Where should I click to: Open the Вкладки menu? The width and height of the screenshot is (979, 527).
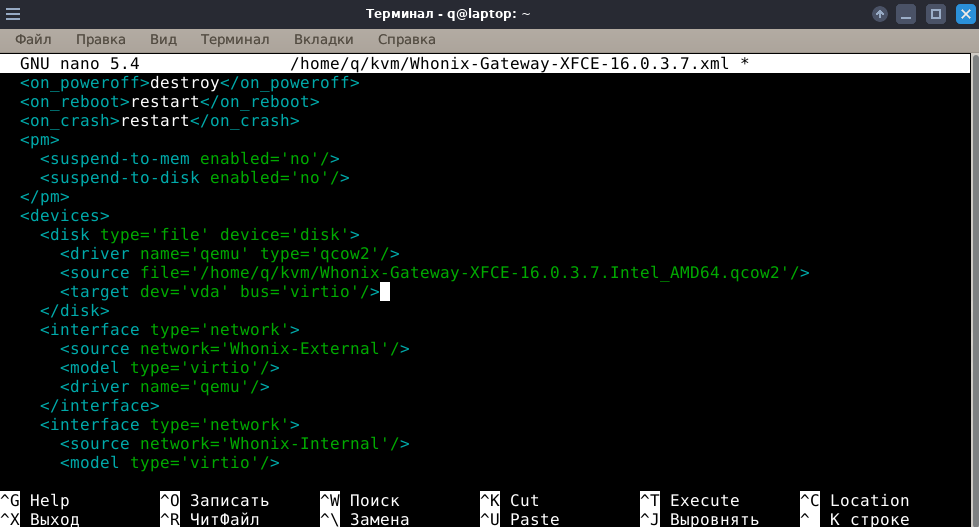tap(323, 39)
